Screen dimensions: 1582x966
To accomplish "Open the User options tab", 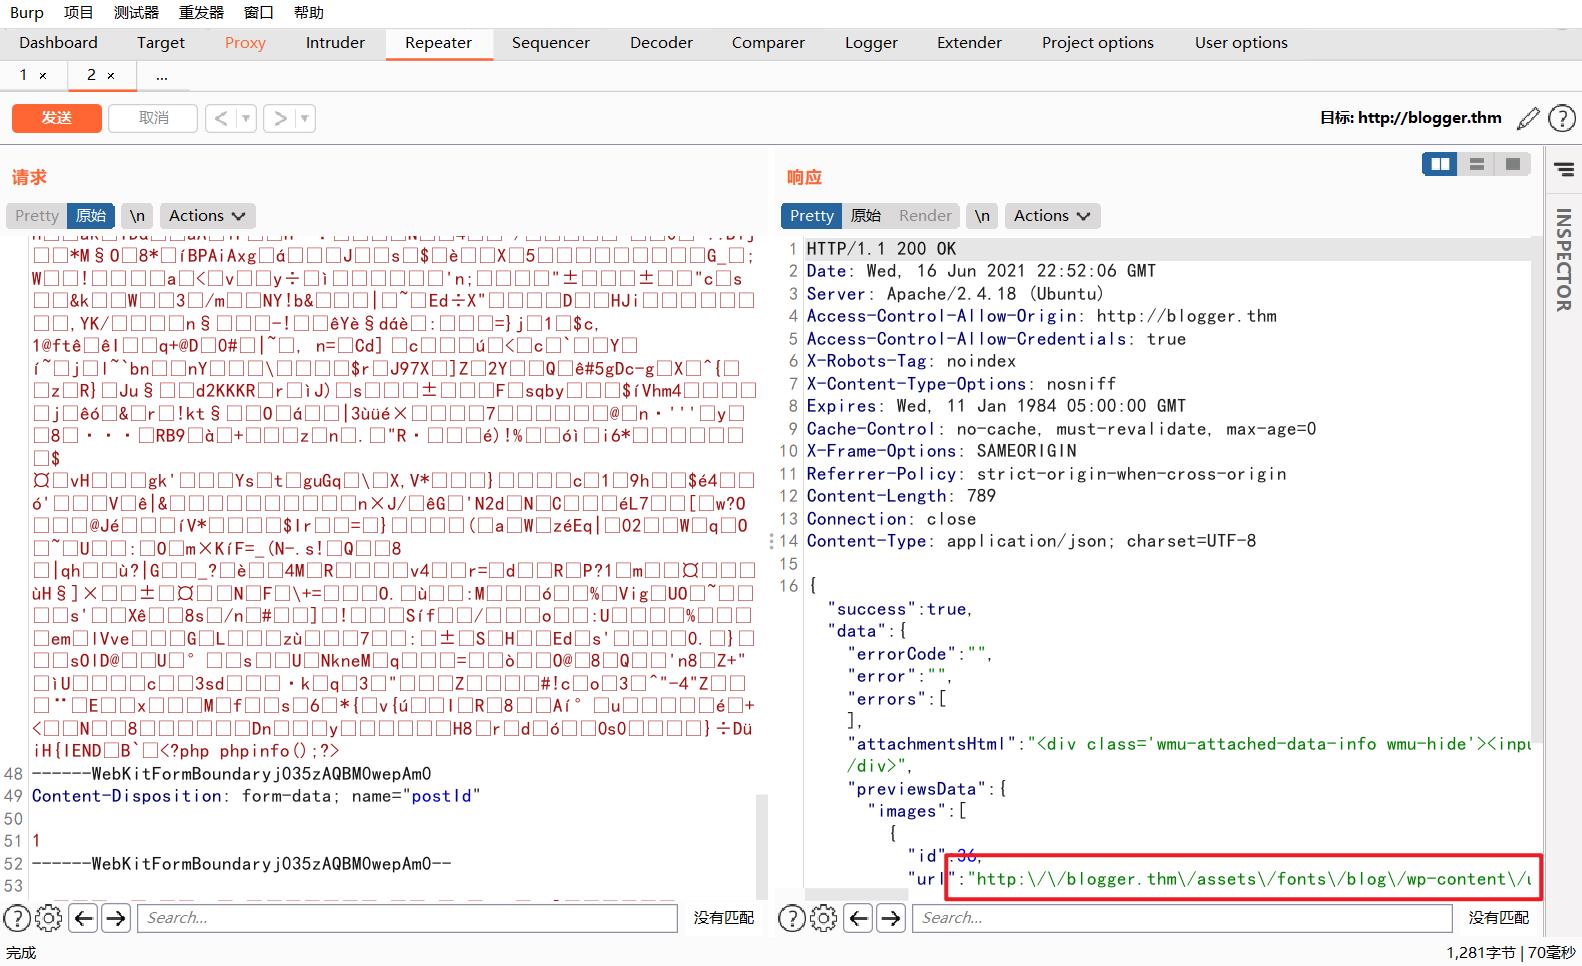I will coord(1241,42).
